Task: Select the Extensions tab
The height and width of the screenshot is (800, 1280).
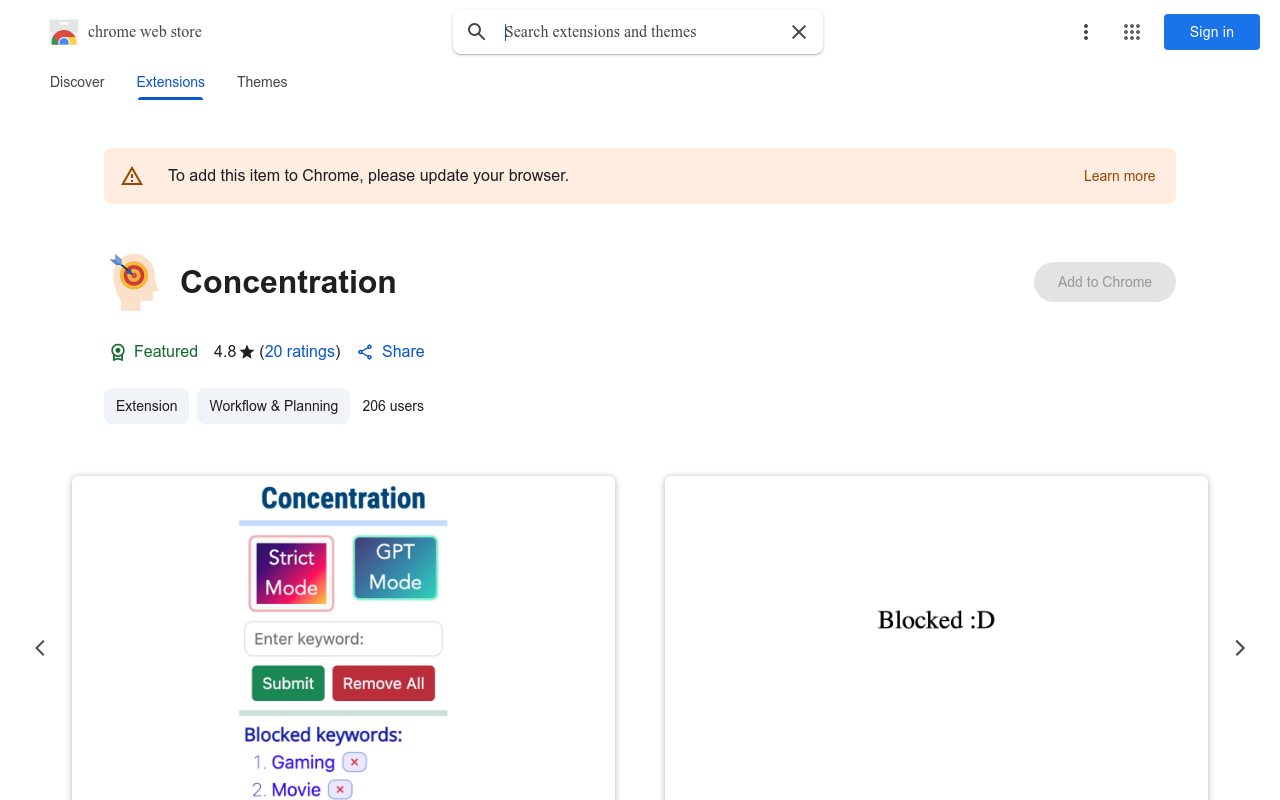Action: (x=171, y=82)
